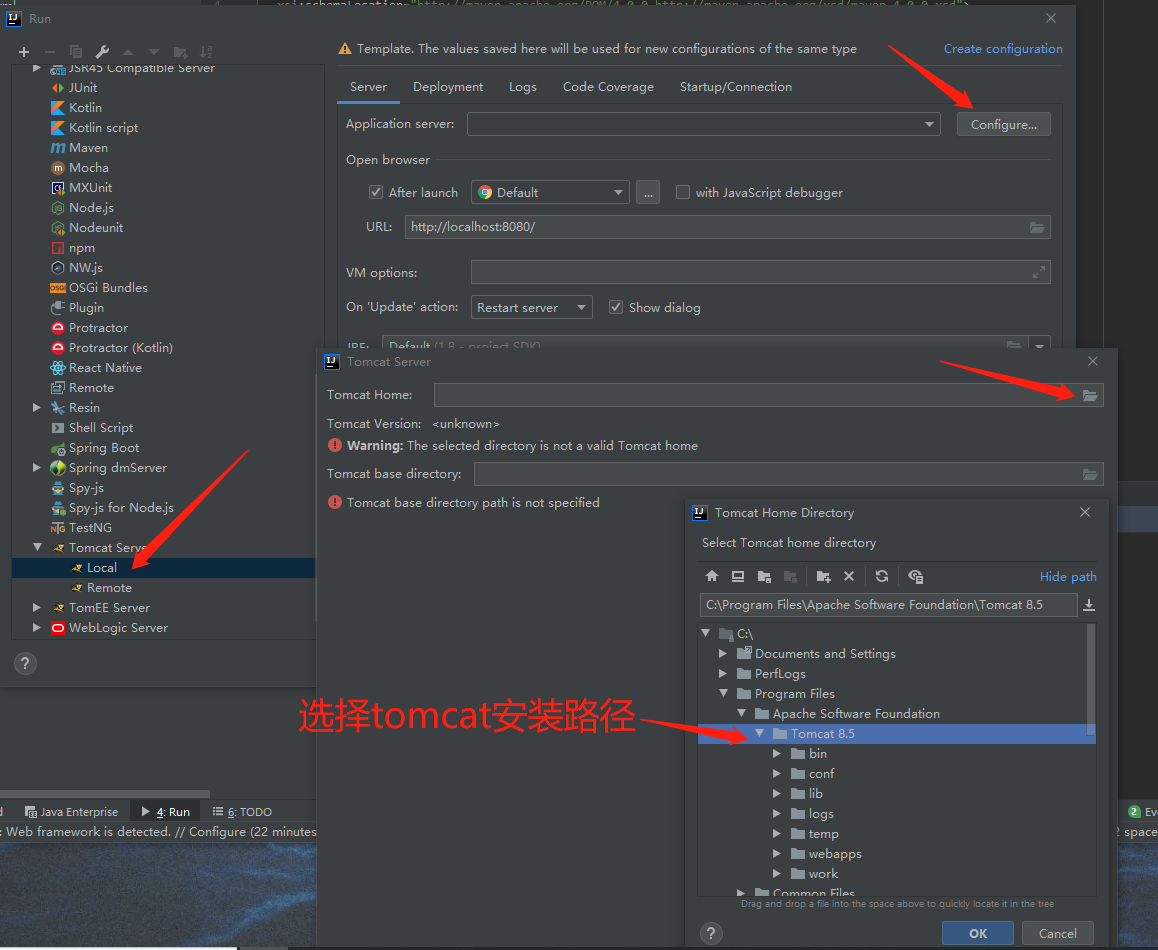Click Show Hidden Files eye icon
Image resolution: width=1158 pixels, height=950 pixels.
(x=916, y=576)
